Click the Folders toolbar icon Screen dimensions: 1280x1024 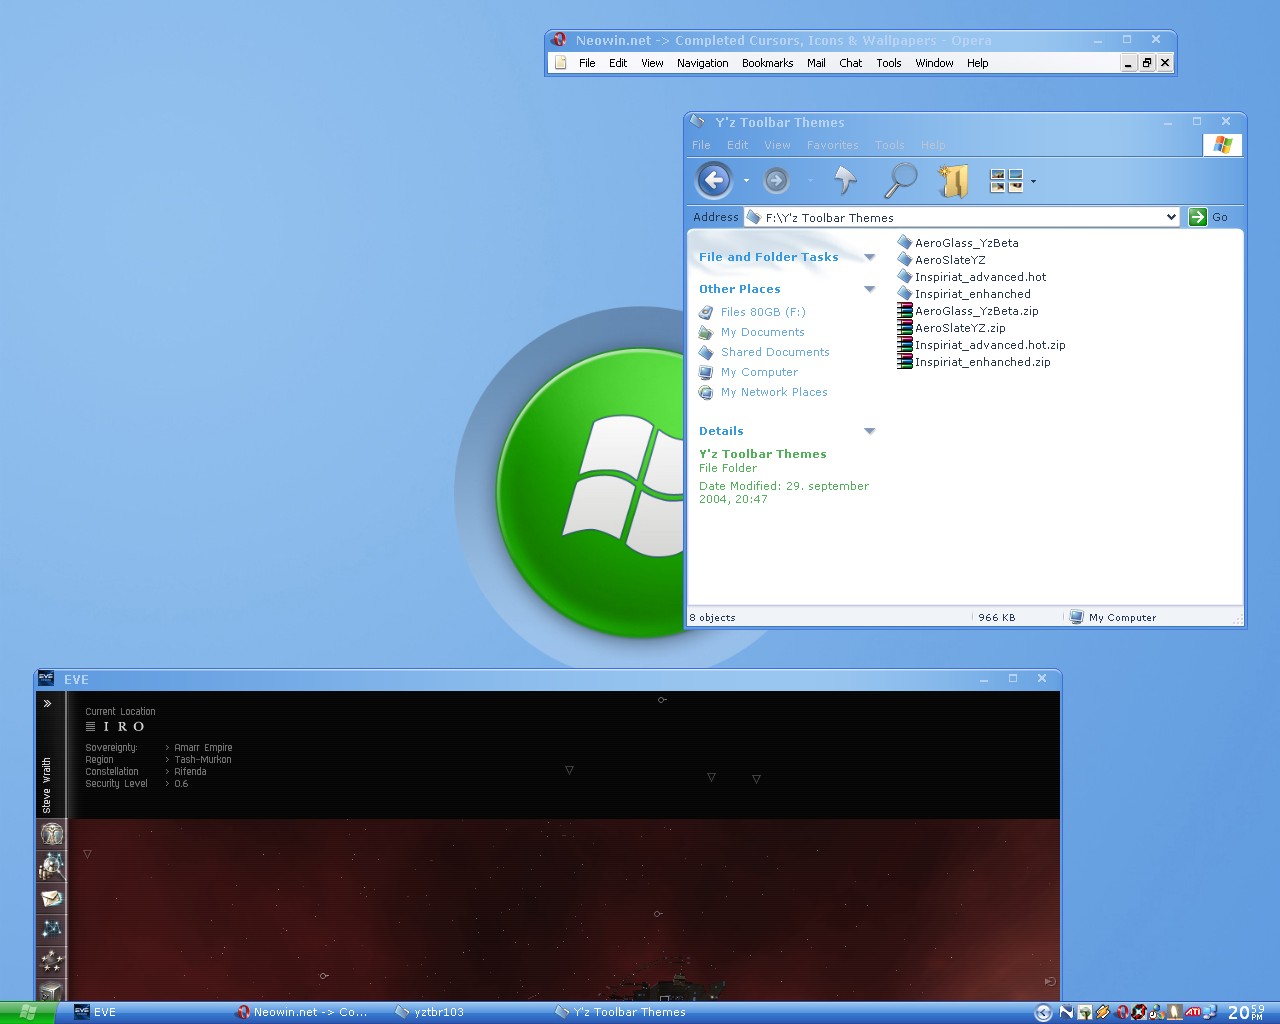pyautogui.click(x=954, y=181)
